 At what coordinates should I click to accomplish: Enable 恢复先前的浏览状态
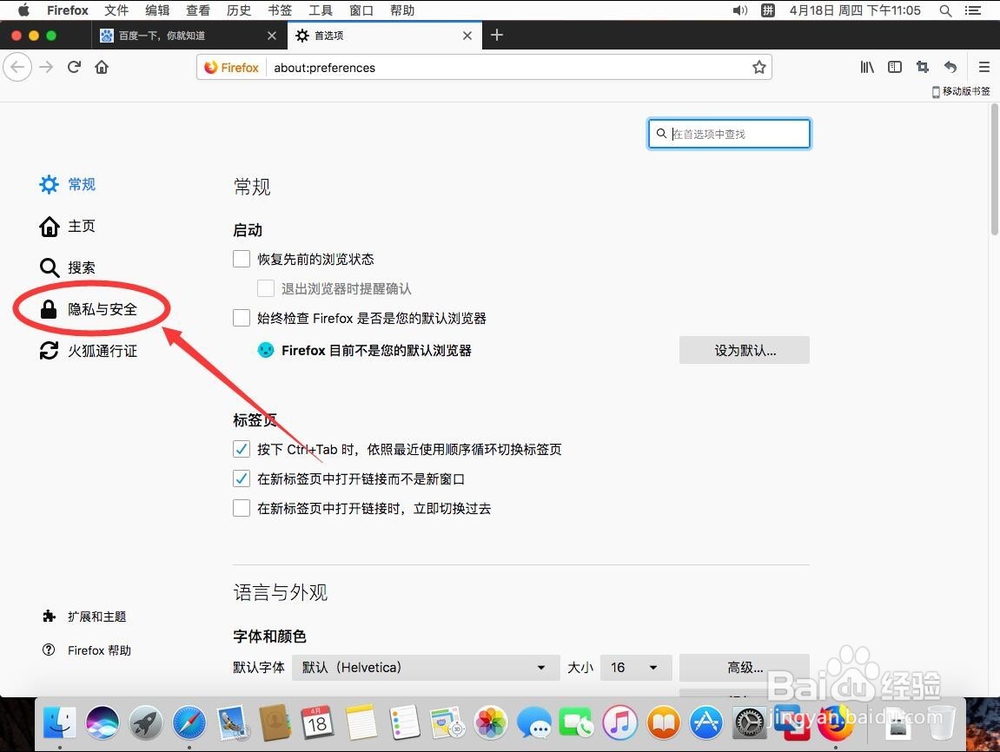point(241,258)
